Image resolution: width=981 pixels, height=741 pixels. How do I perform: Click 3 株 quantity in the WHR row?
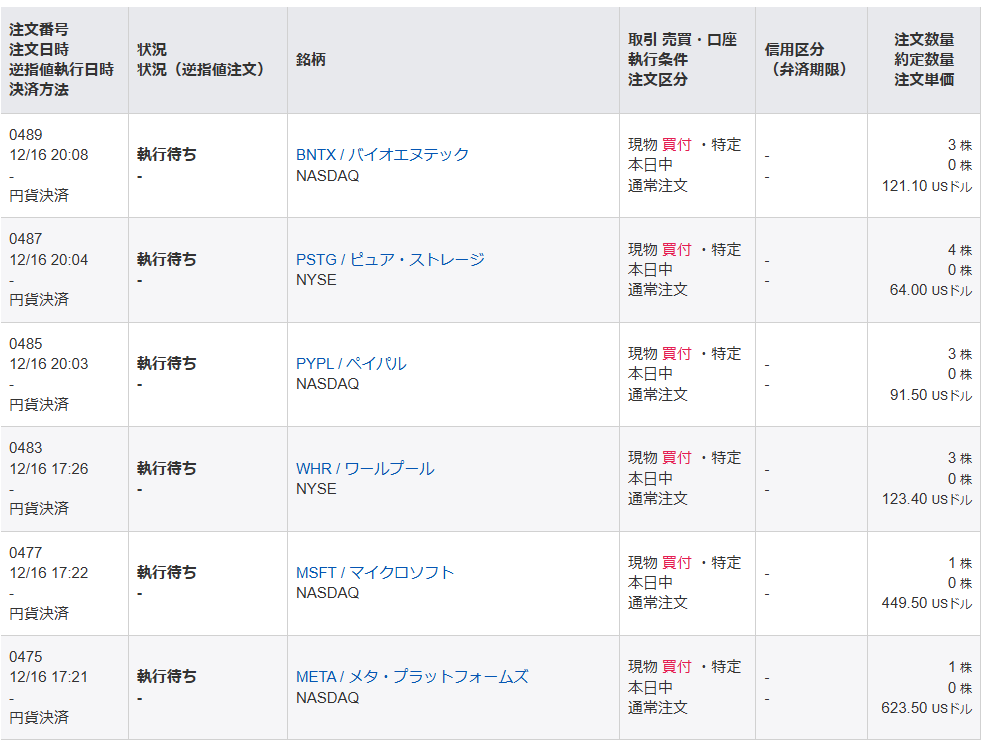point(960,458)
